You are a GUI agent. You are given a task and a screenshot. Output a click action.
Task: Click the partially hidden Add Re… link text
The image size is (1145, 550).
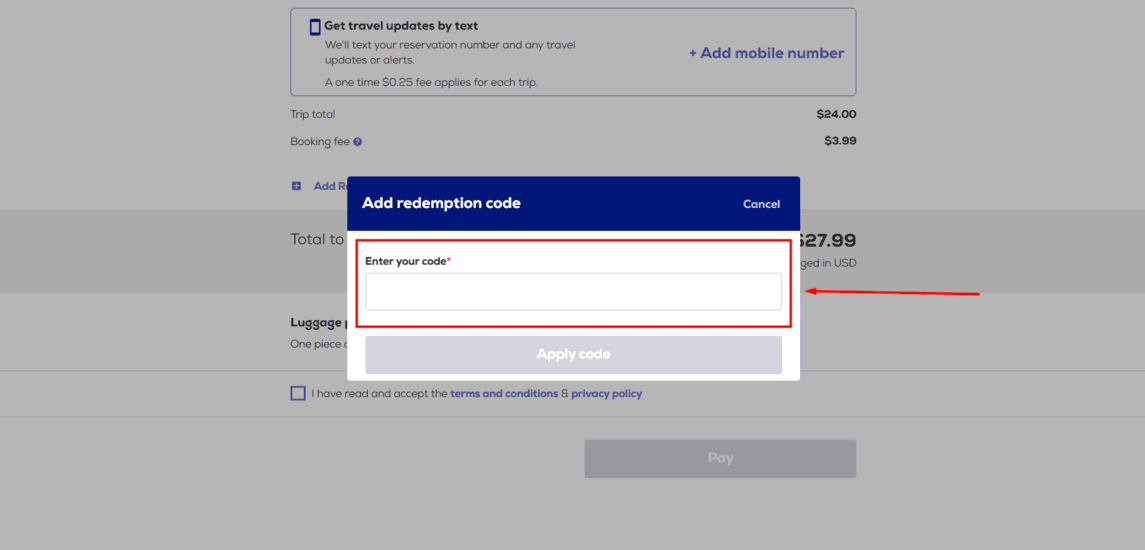(330, 186)
